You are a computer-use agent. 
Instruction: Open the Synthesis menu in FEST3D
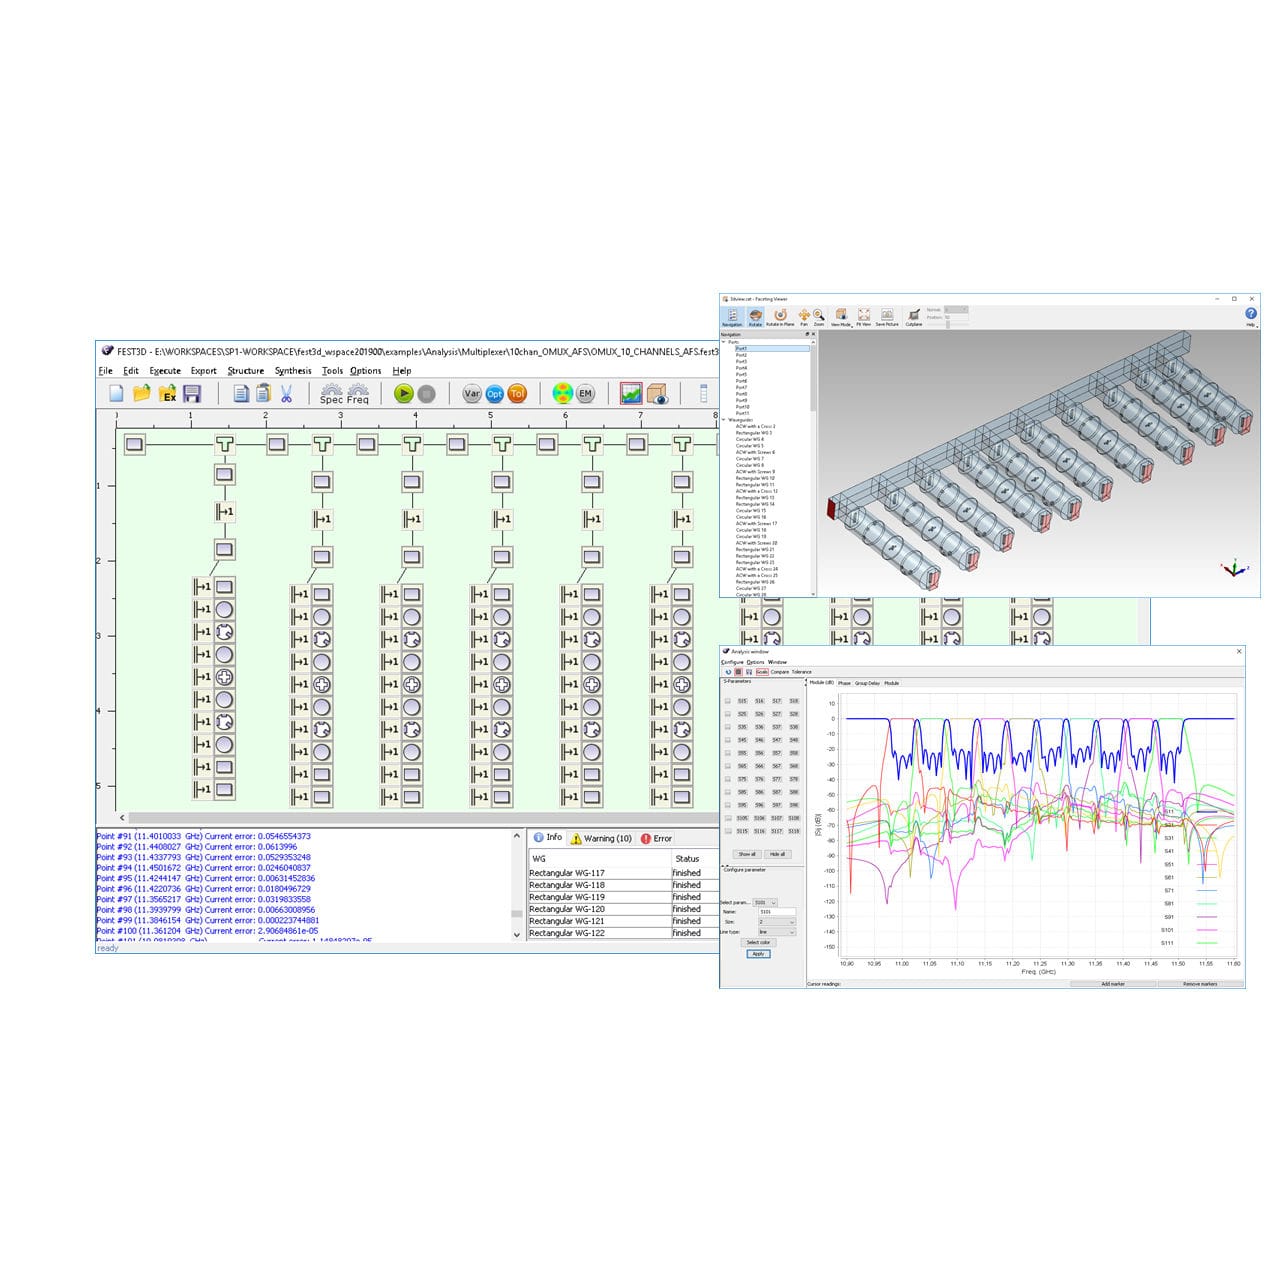click(291, 371)
